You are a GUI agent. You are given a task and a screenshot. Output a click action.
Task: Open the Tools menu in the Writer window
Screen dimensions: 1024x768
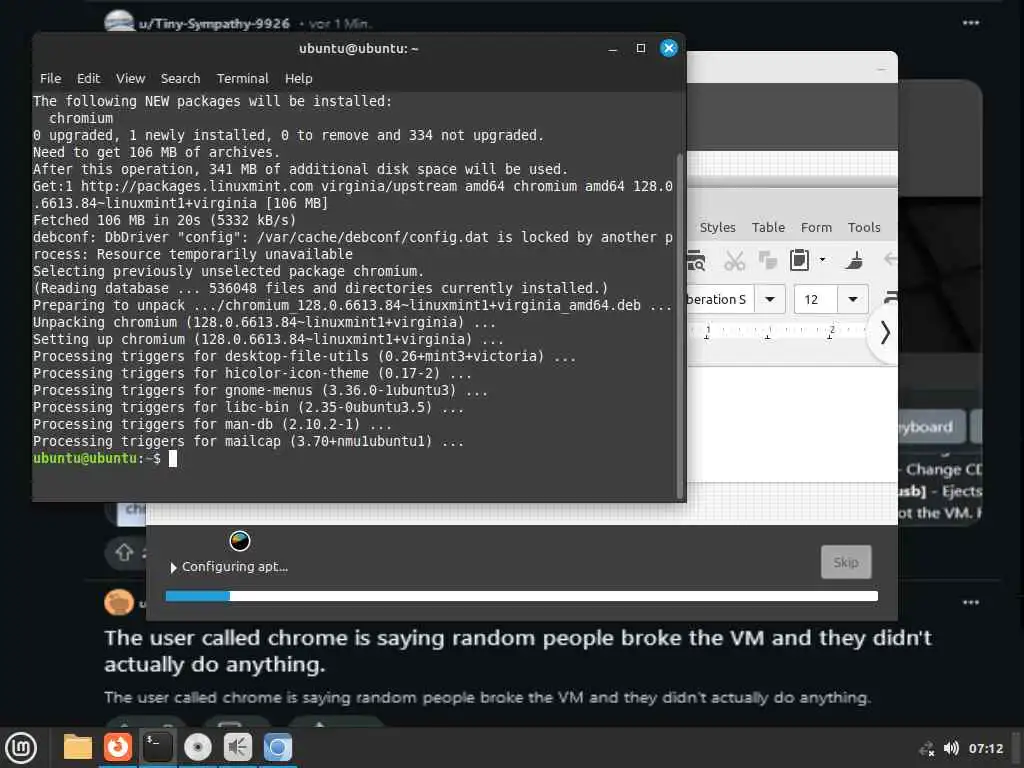pyautogui.click(x=864, y=227)
